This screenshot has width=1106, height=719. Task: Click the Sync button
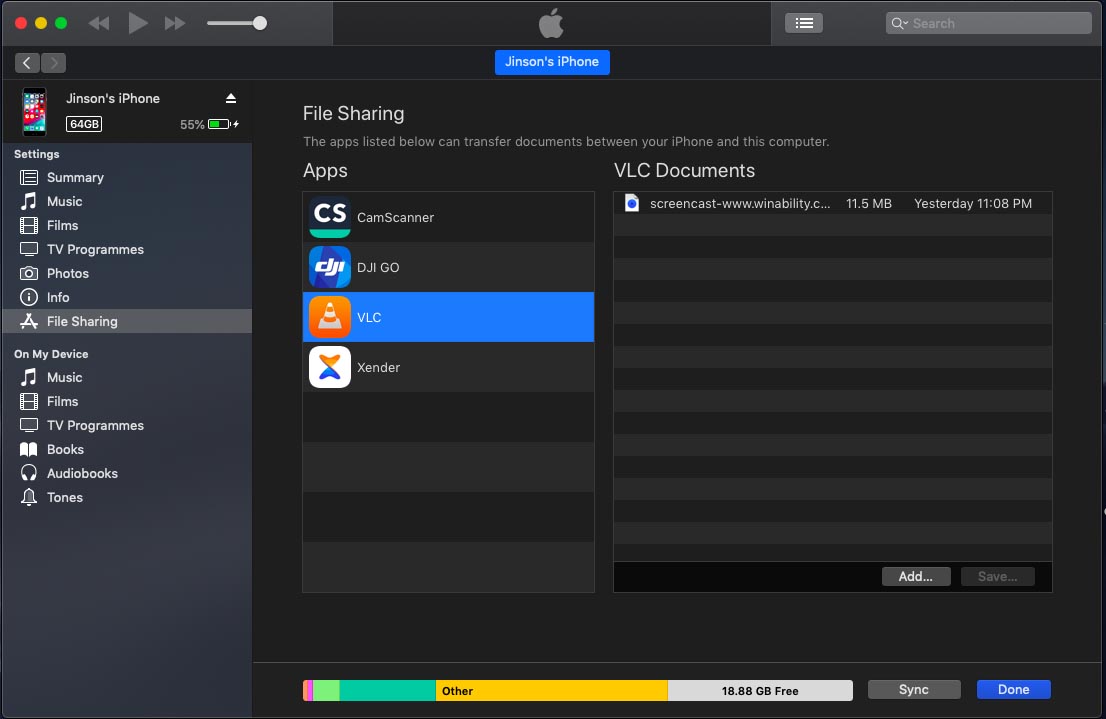(x=913, y=689)
